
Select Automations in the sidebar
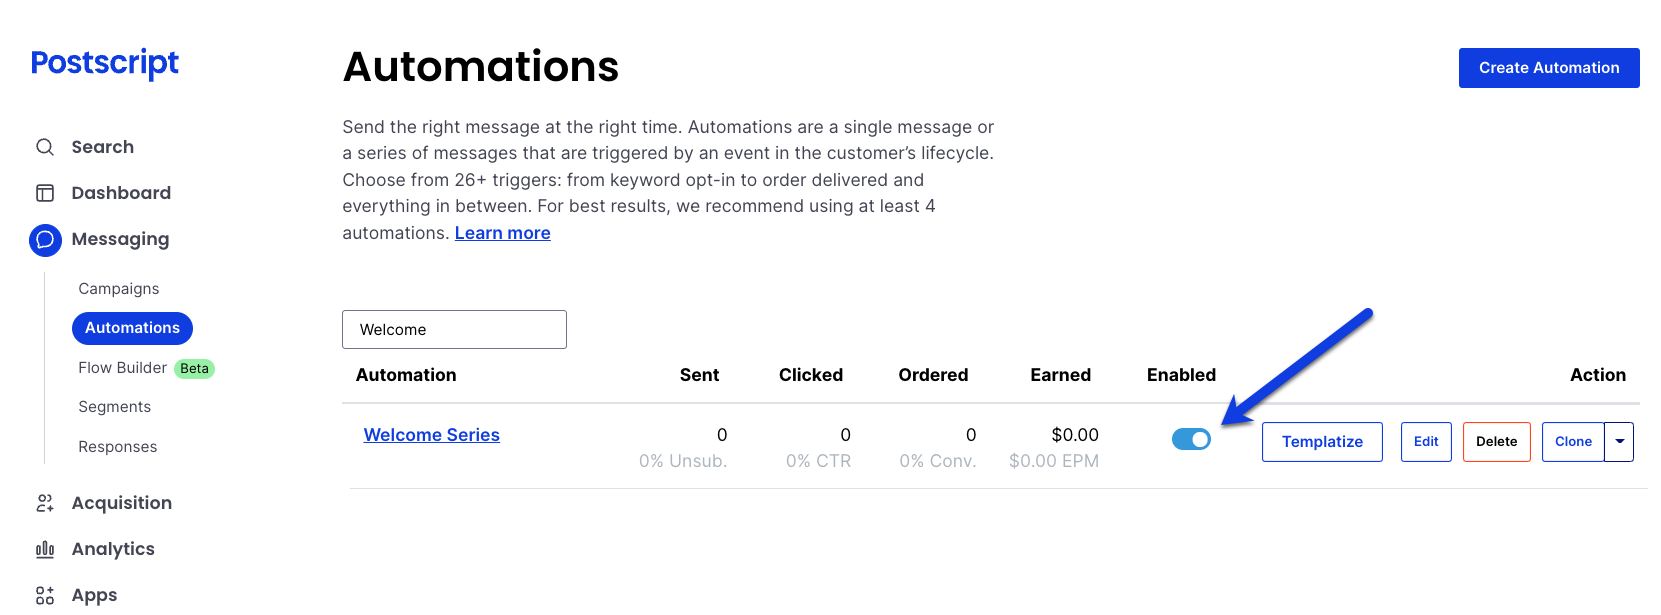(x=132, y=328)
